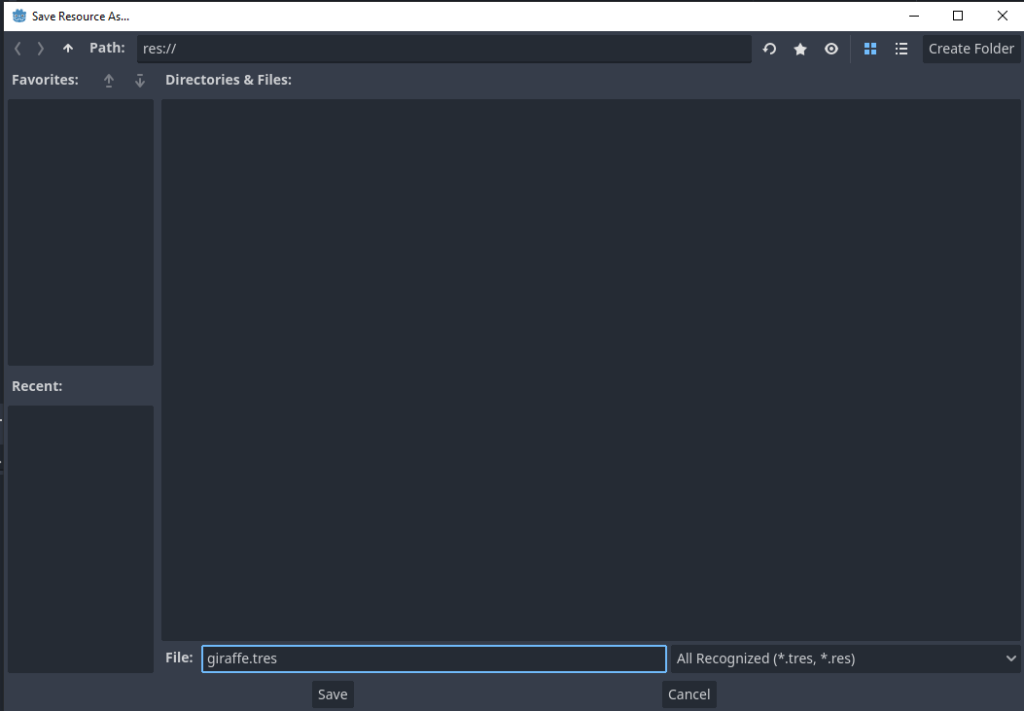Image resolution: width=1024 pixels, height=711 pixels.
Task: Switch to list view
Action: pos(901,49)
